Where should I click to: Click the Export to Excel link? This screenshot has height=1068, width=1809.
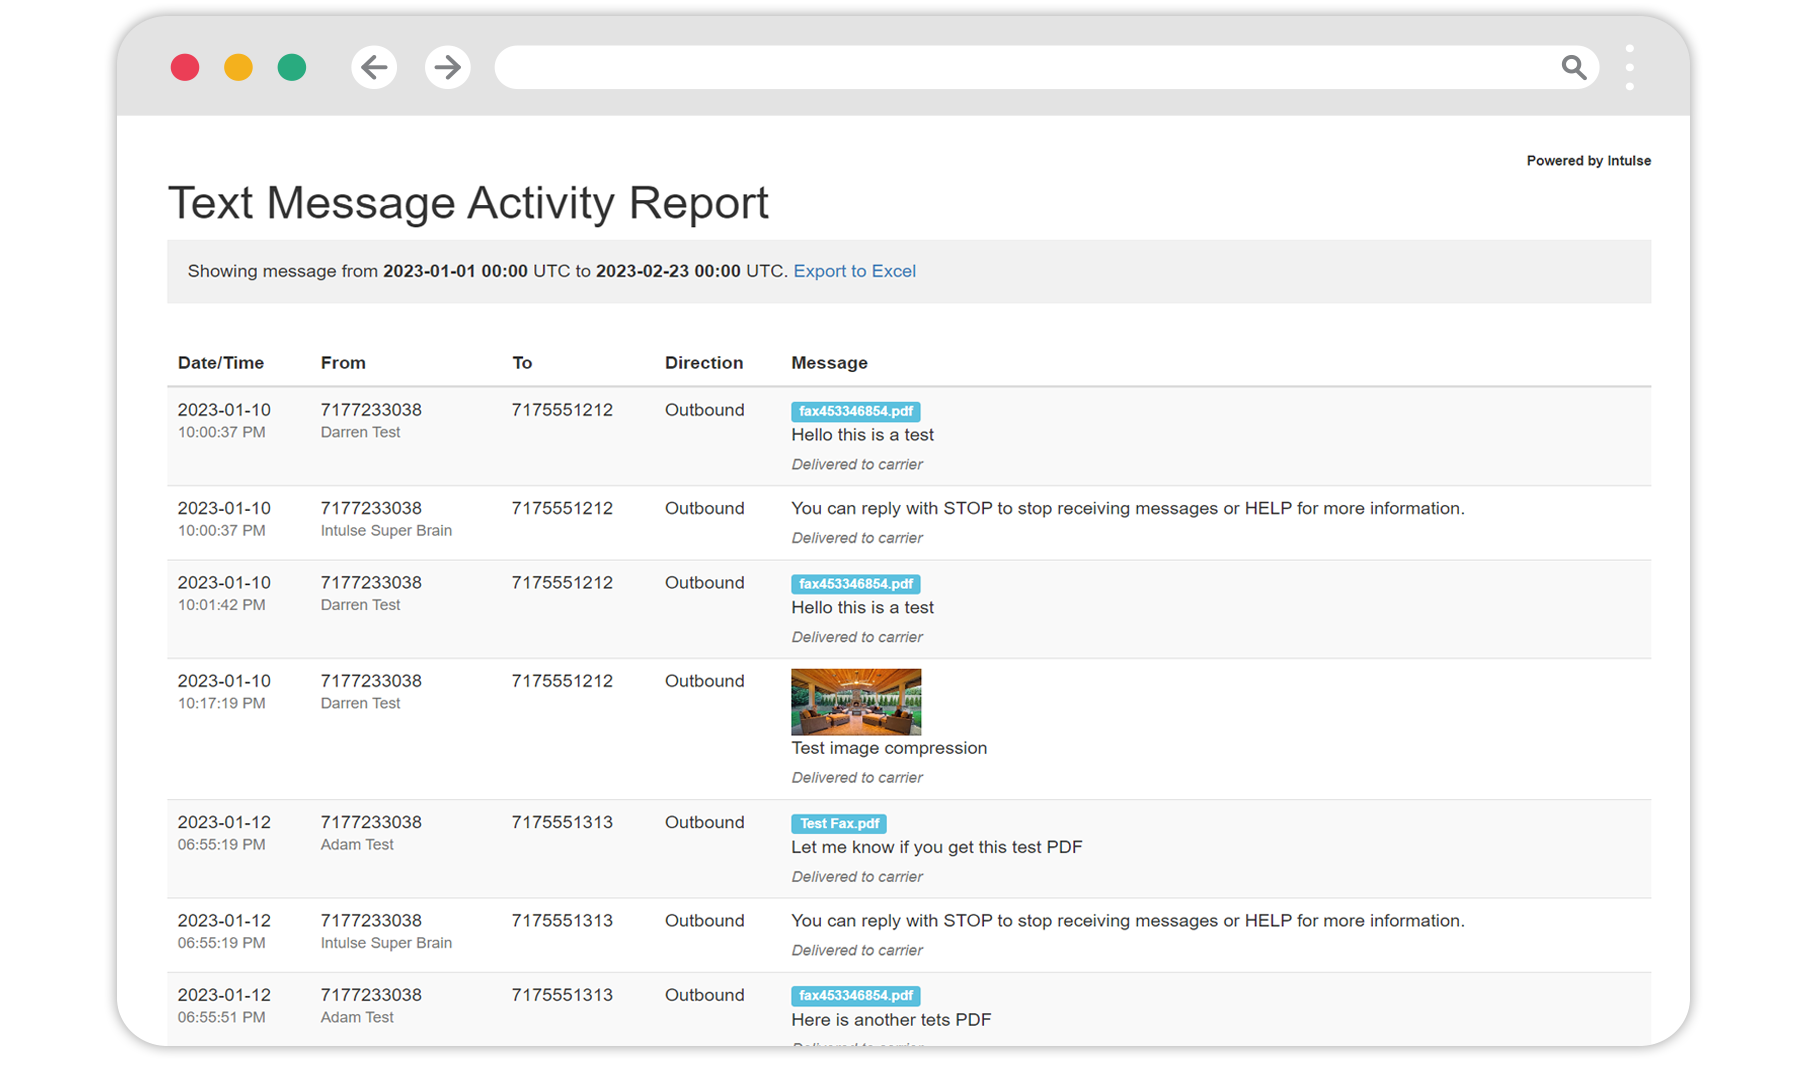pos(854,271)
